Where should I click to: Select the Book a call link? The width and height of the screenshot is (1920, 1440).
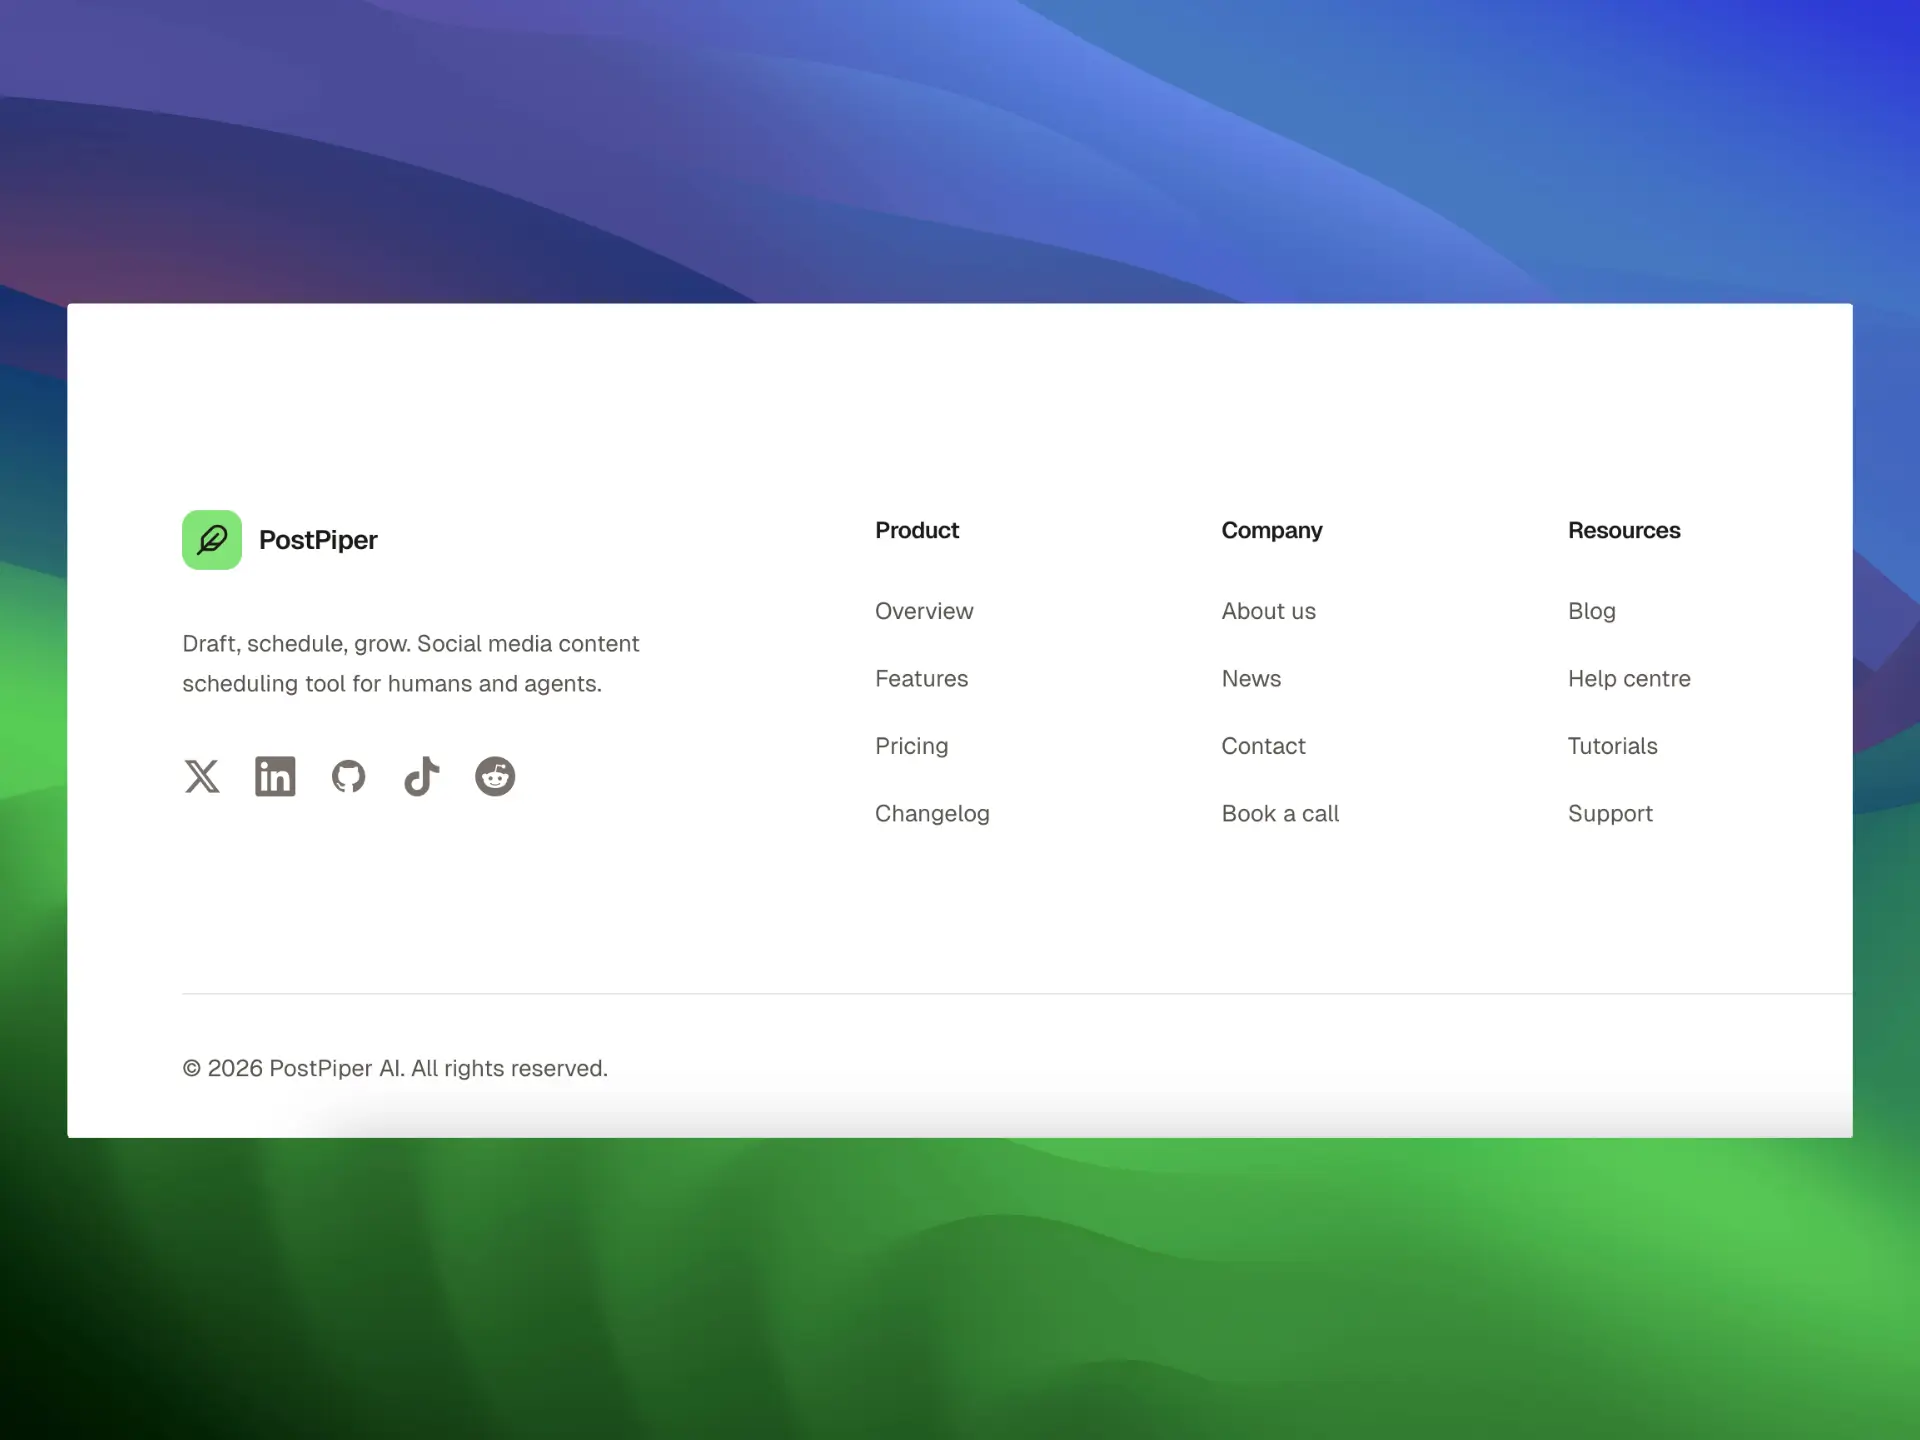point(1280,814)
